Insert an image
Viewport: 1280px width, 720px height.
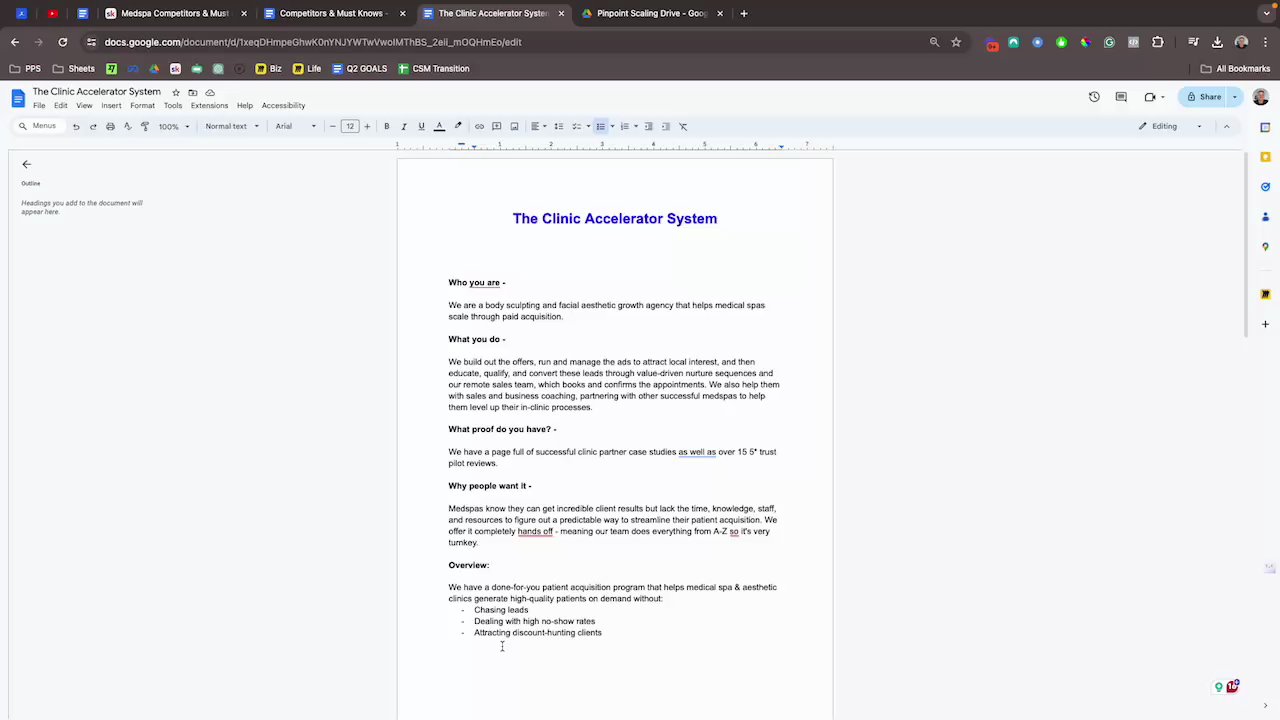(514, 126)
